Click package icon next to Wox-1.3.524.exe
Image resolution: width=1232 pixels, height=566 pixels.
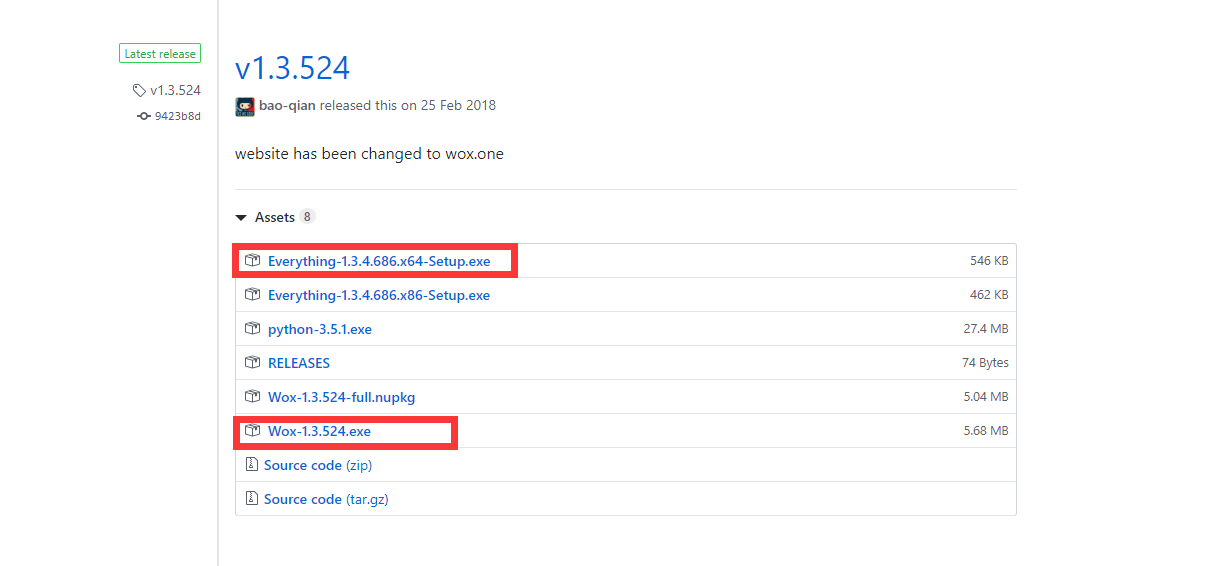[252, 431]
